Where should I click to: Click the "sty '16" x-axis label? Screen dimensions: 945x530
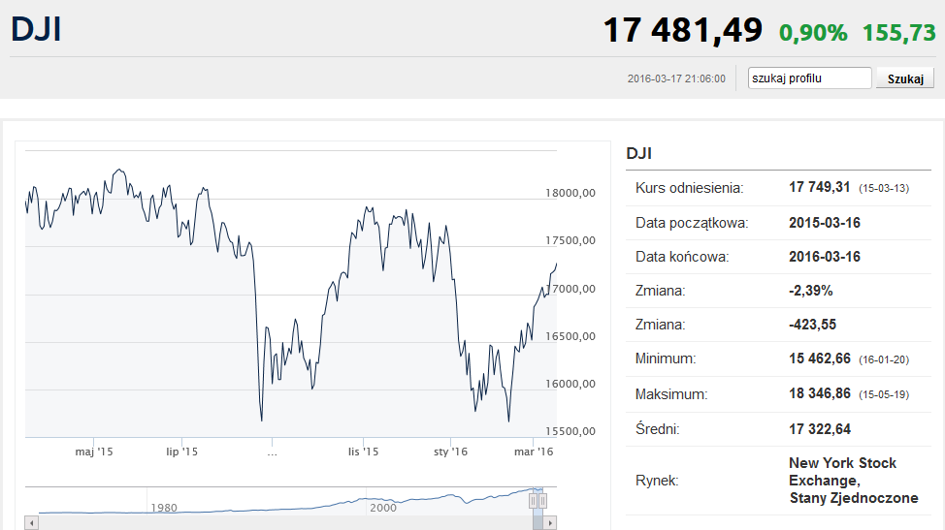[x=450, y=452]
